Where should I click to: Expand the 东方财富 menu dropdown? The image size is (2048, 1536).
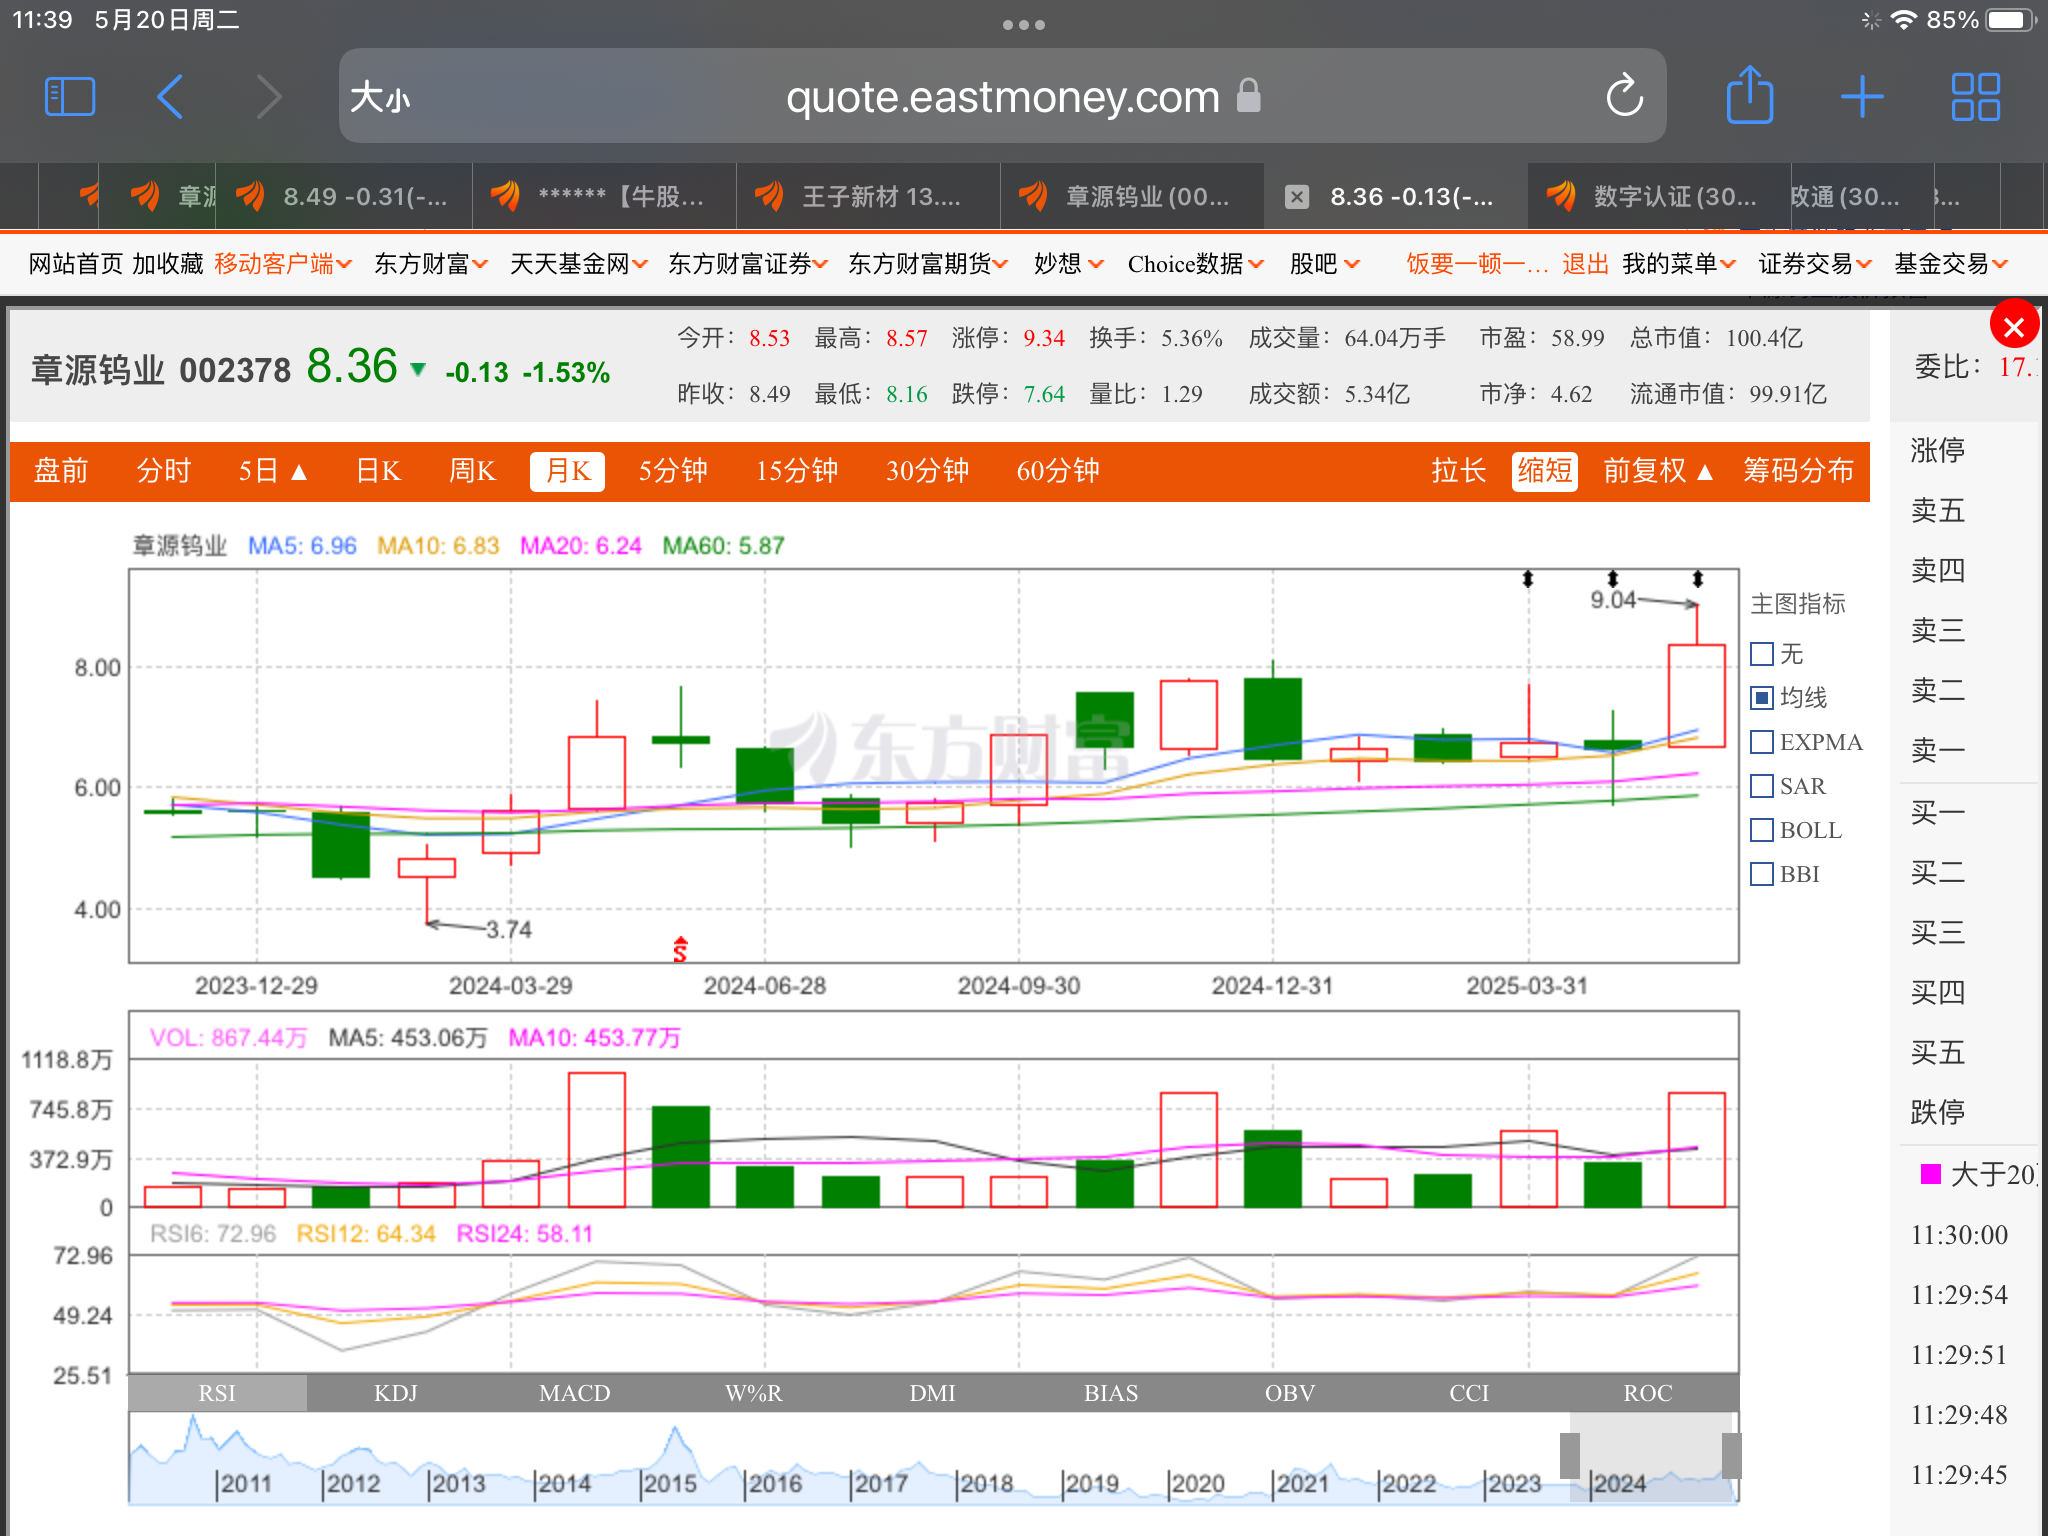coord(431,264)
